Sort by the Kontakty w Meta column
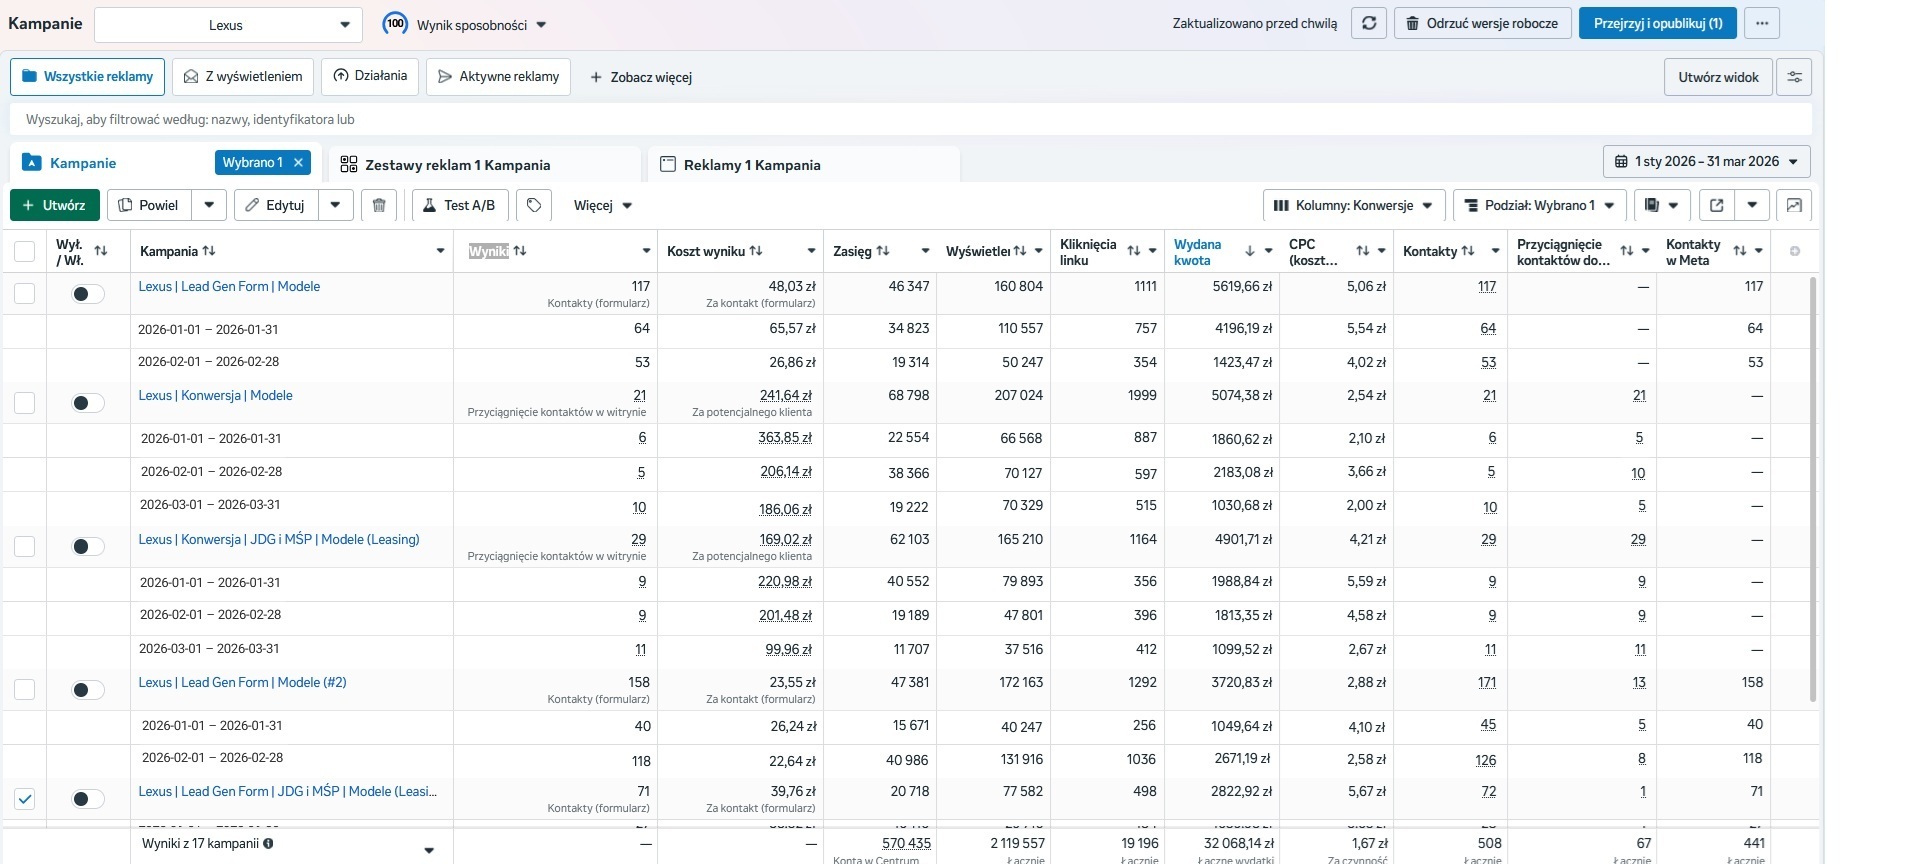Viewport: 1911px width, 864px height. point(1740,251)
